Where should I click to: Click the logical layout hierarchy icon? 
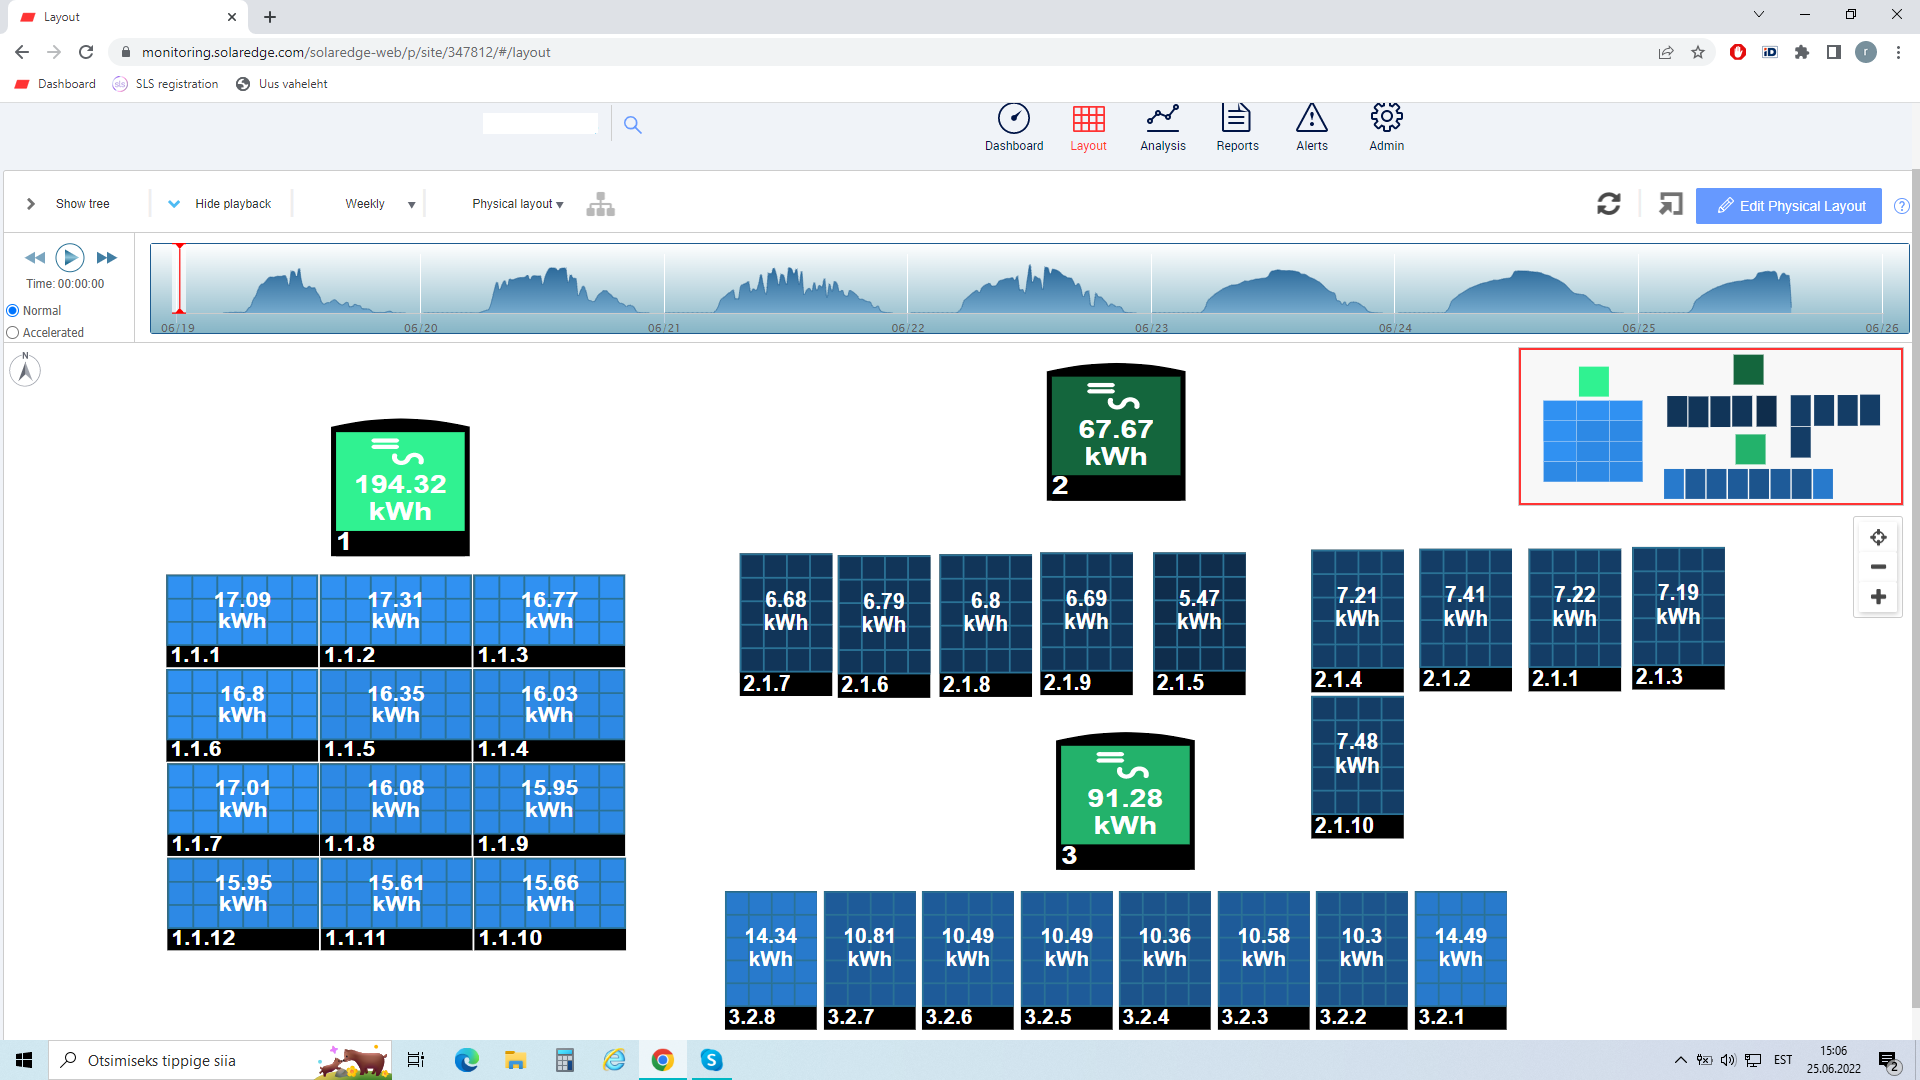[x=600, y=204]
